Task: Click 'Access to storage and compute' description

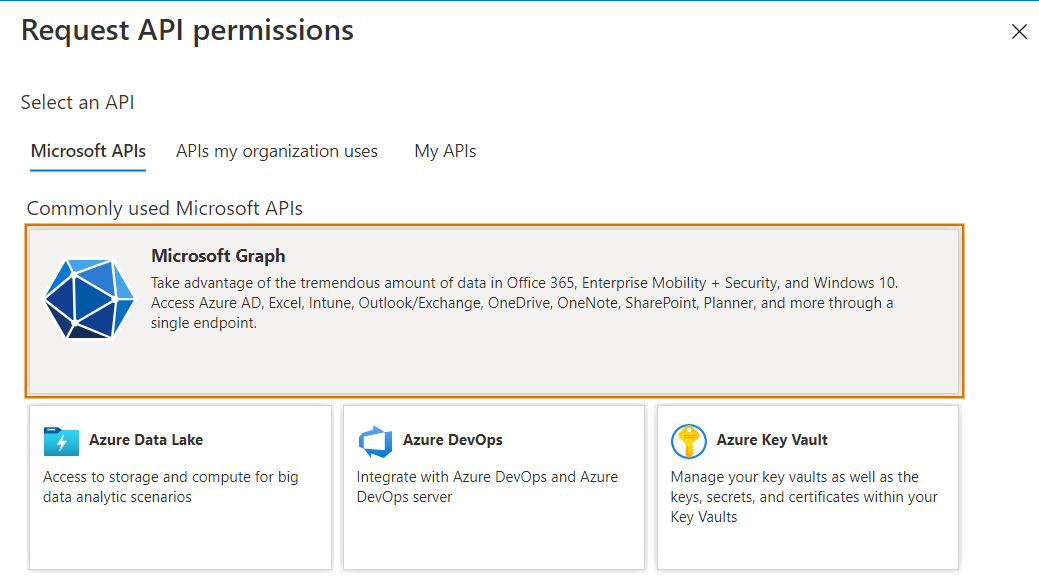Action: coord(171,487)
